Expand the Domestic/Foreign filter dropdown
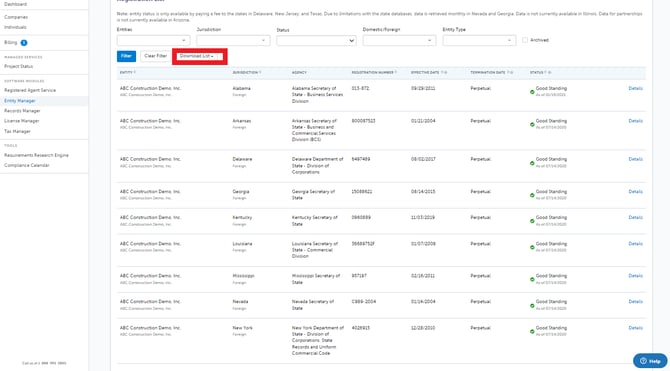670x371 pixels. click(399, 41)
